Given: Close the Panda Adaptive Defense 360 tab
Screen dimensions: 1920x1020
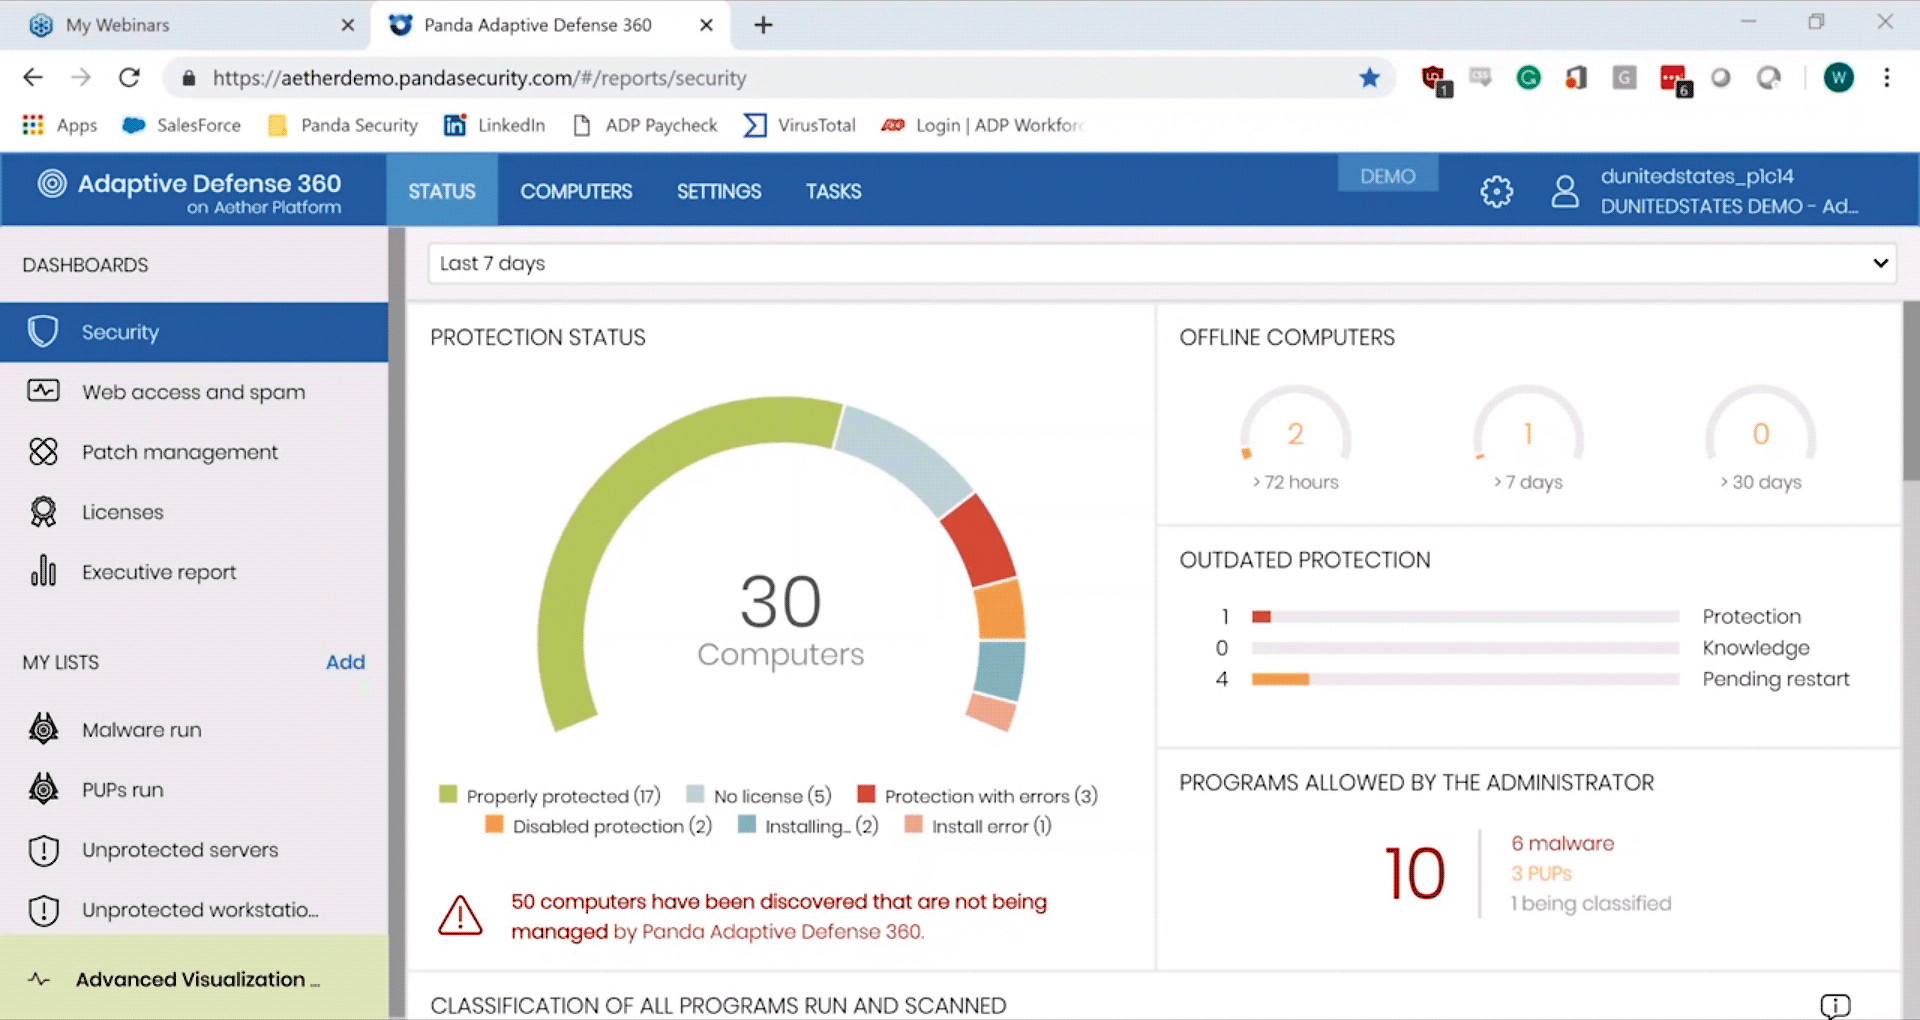Looking at the screenshot, I should point(706,25).
